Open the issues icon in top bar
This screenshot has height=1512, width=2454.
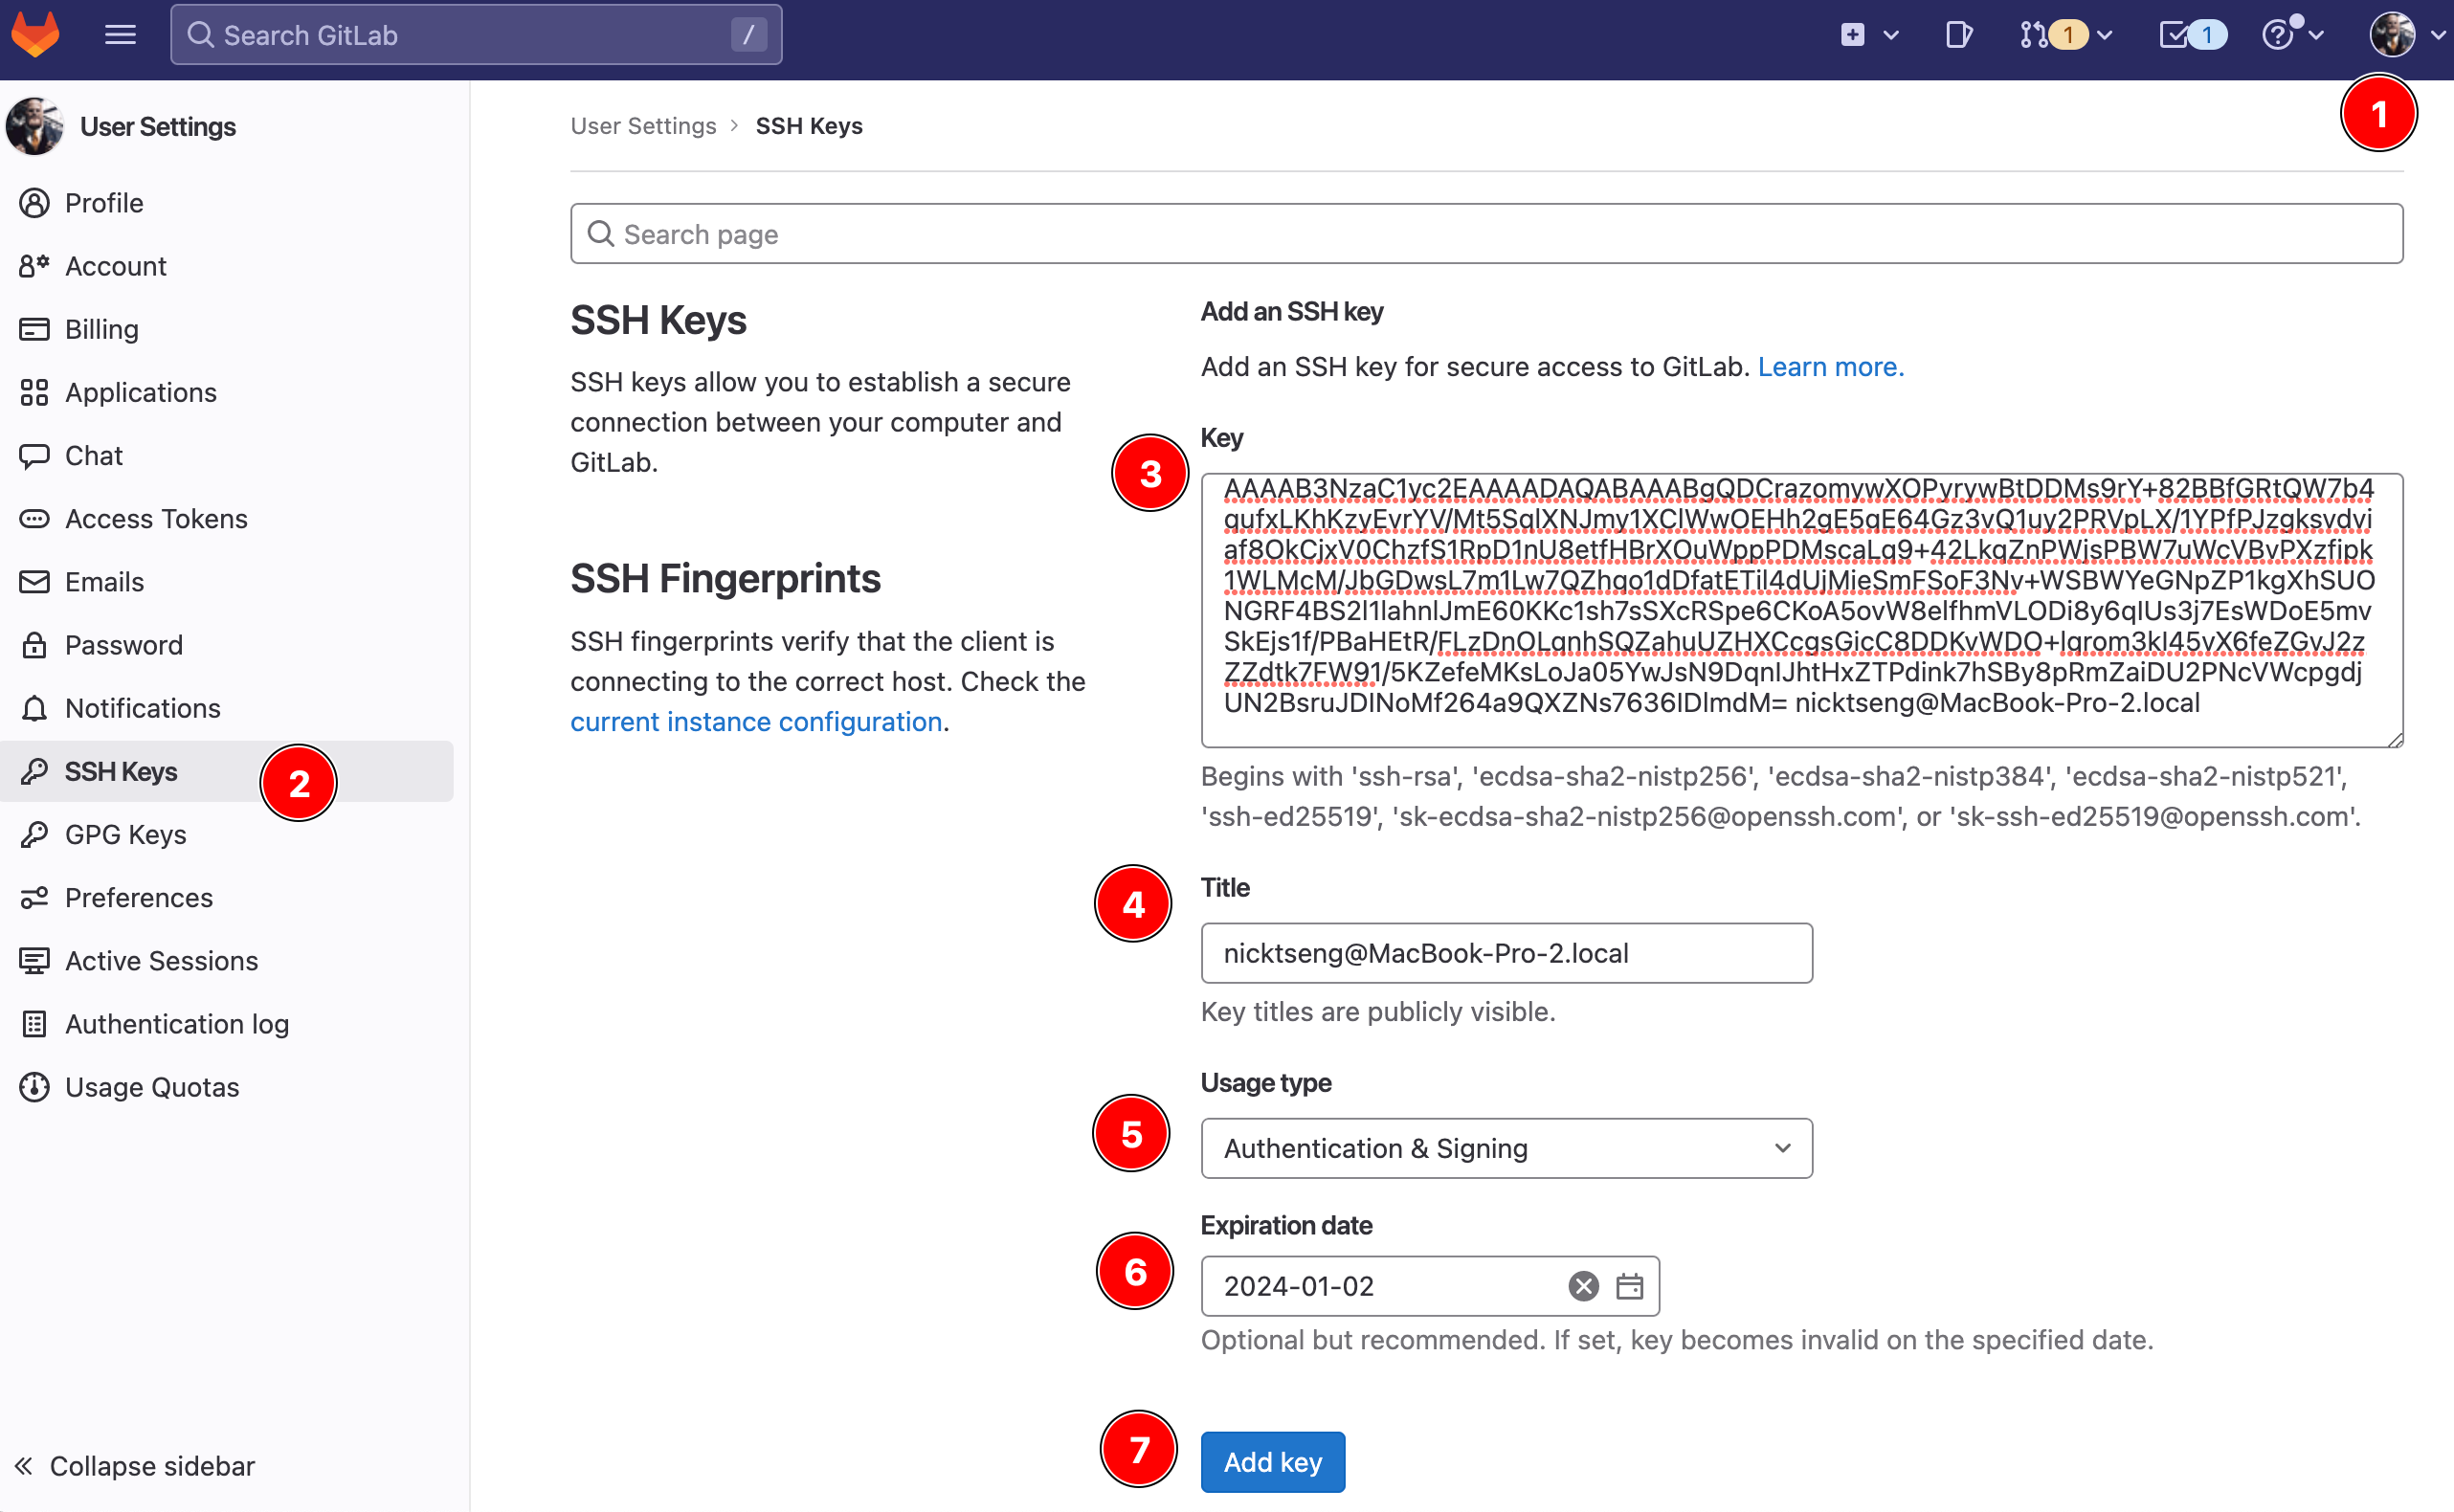pyautogui.click(x=1958, y=35)
